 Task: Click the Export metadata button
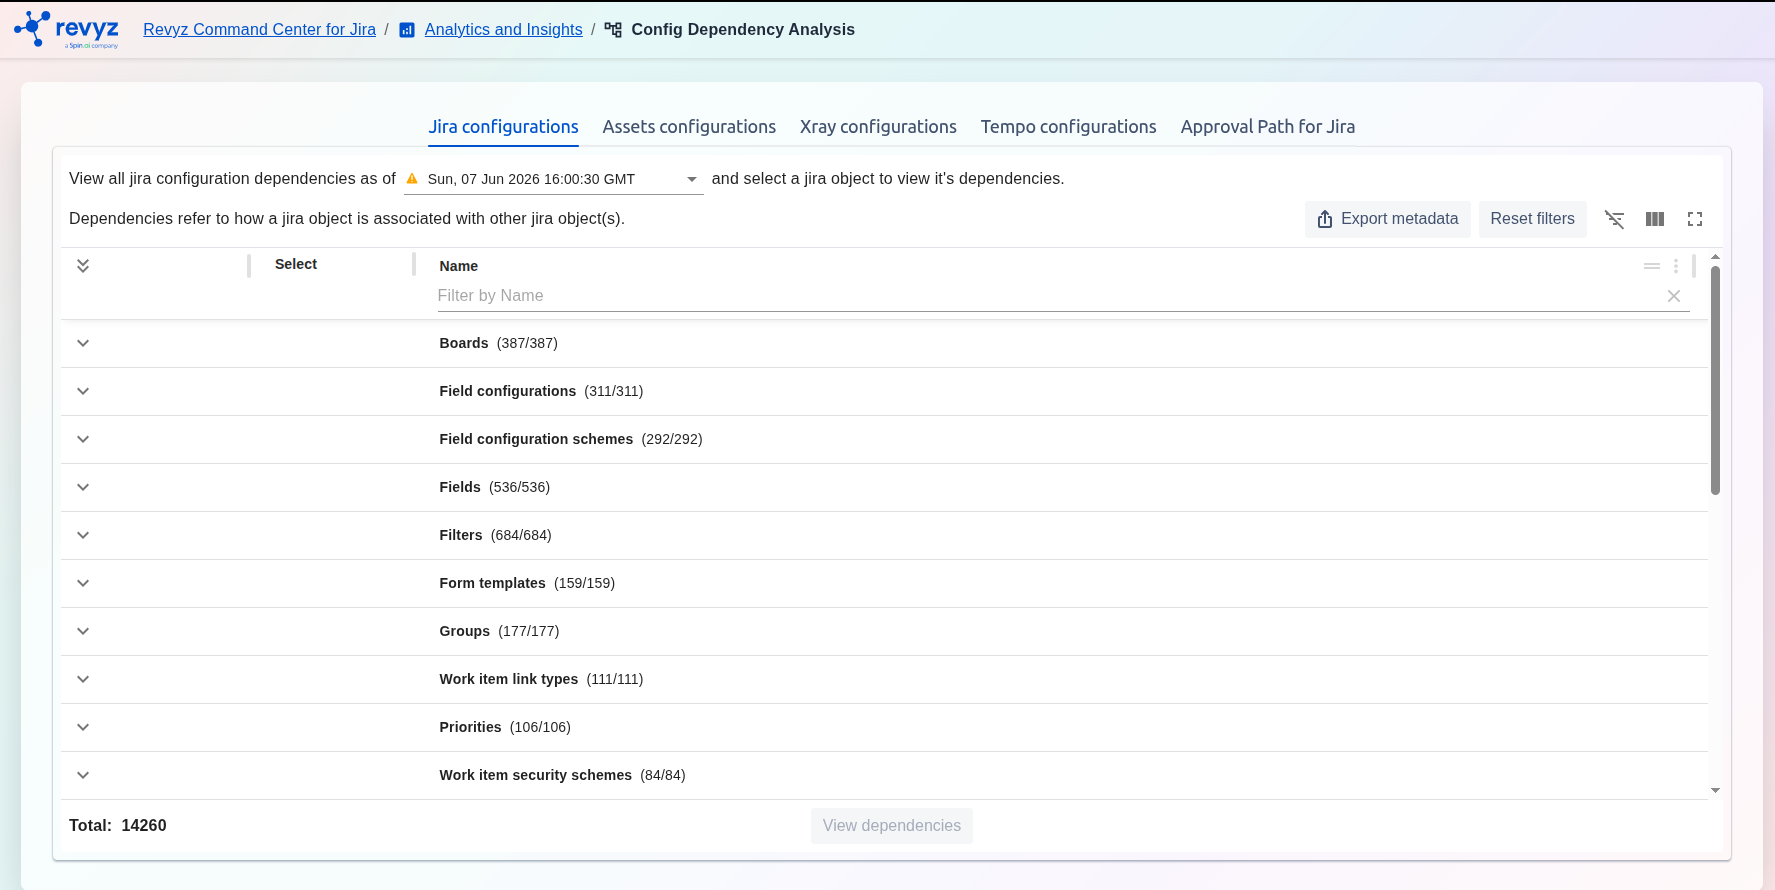click(x=1388, y=219)
